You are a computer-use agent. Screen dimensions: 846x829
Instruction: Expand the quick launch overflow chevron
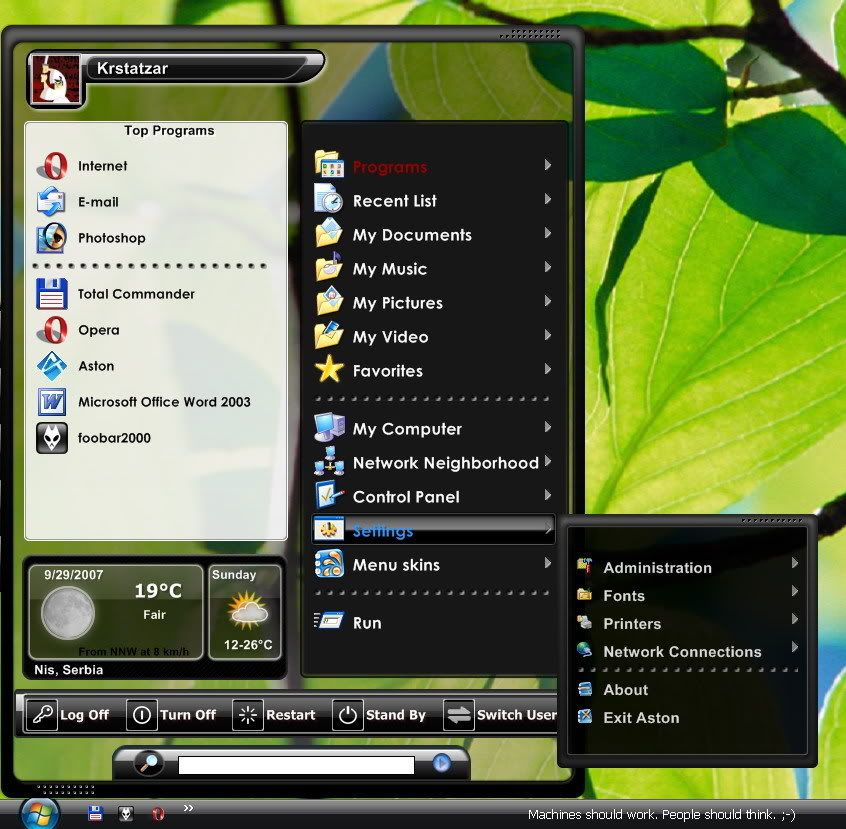pos(188,808)
